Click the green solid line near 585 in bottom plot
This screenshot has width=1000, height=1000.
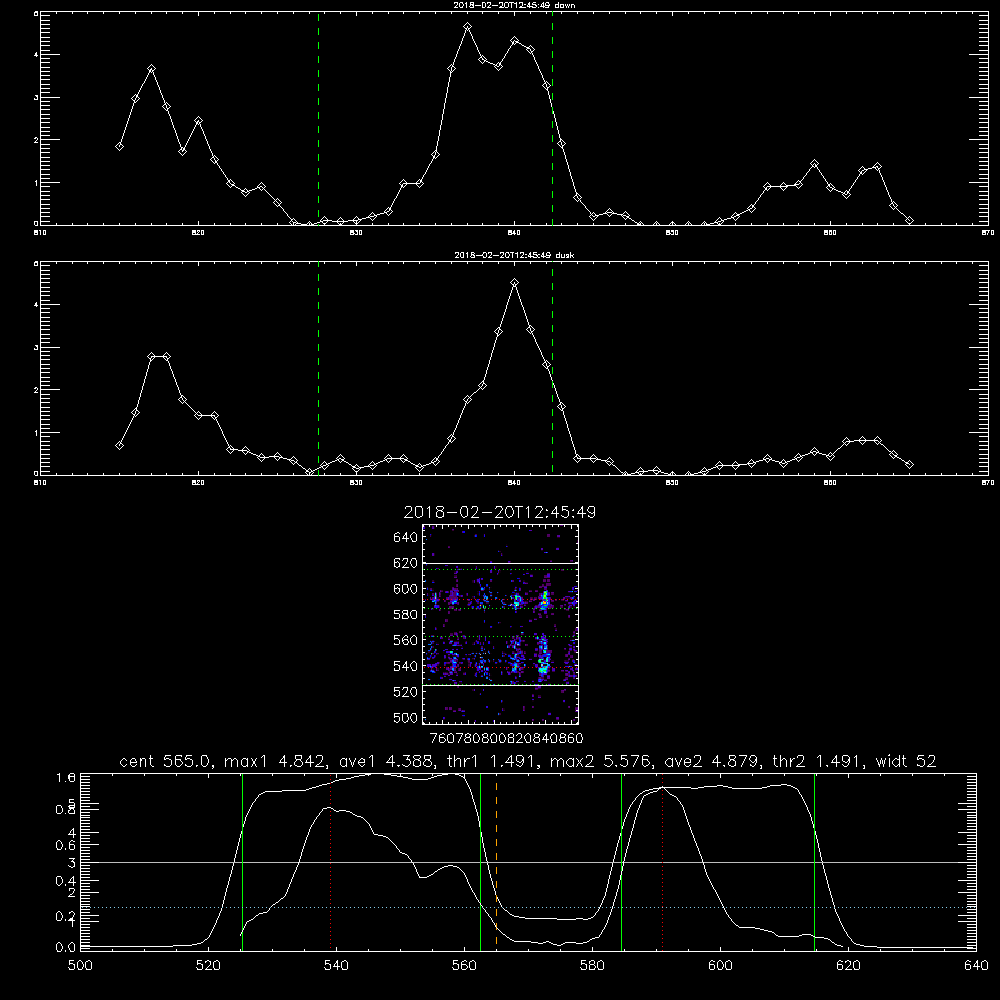(621, 861)
